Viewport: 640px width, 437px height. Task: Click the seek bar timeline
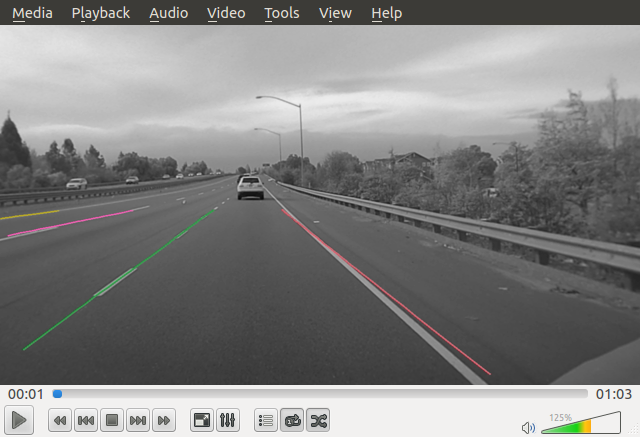(320, 394)
